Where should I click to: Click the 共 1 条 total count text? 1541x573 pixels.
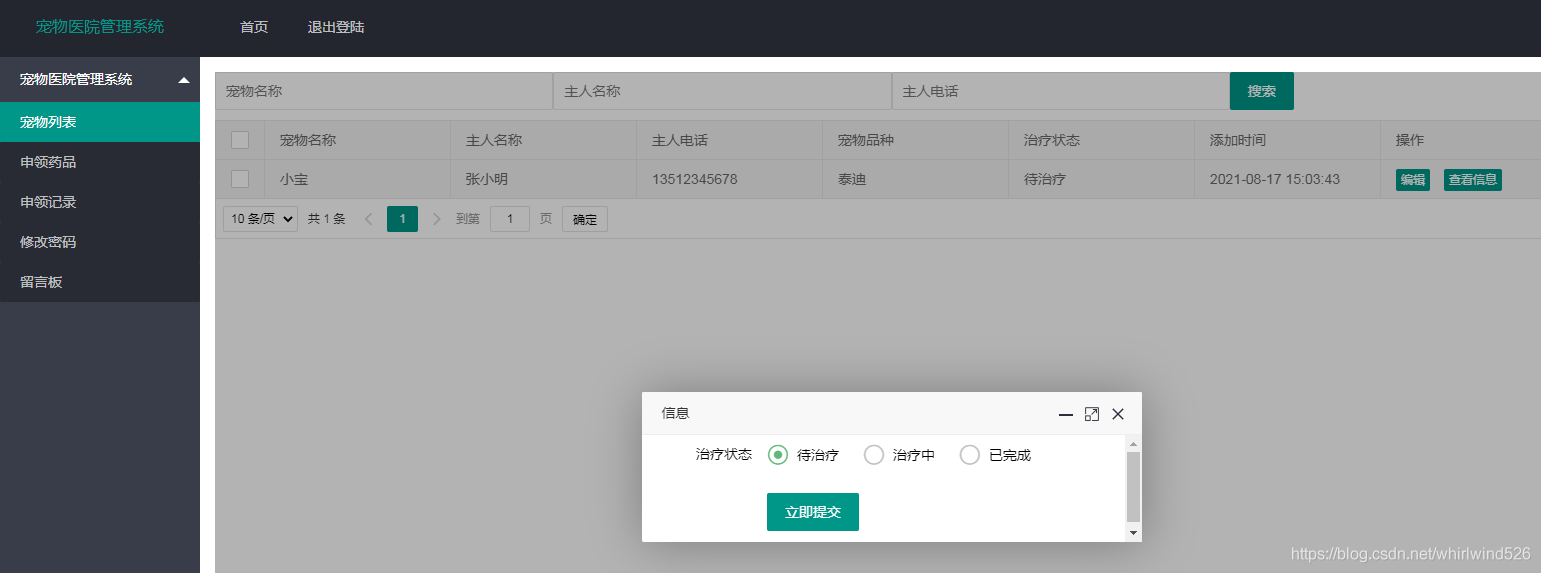[326, 219]
